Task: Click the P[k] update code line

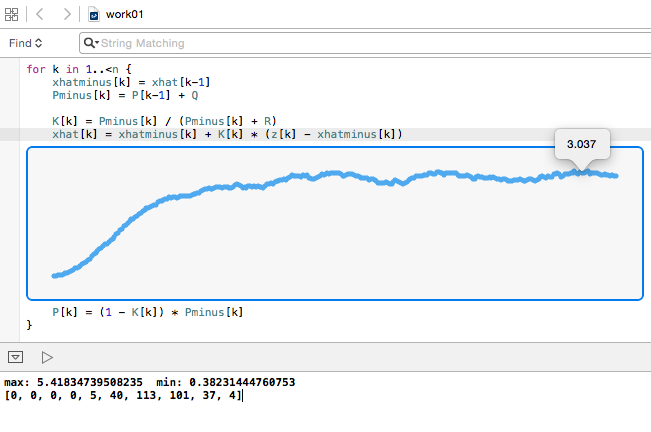Action: point(147,312)
